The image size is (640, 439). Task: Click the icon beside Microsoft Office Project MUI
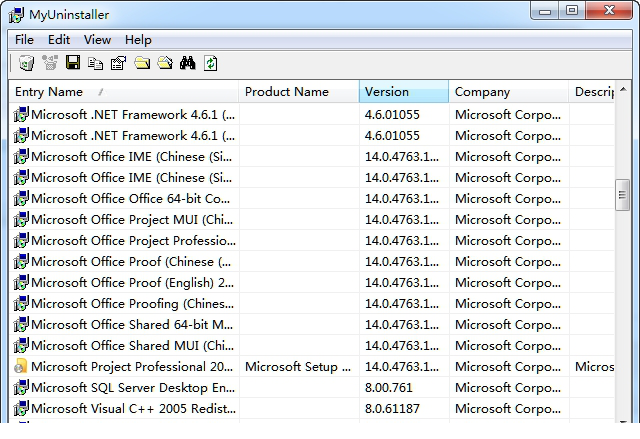pos(21,220)
